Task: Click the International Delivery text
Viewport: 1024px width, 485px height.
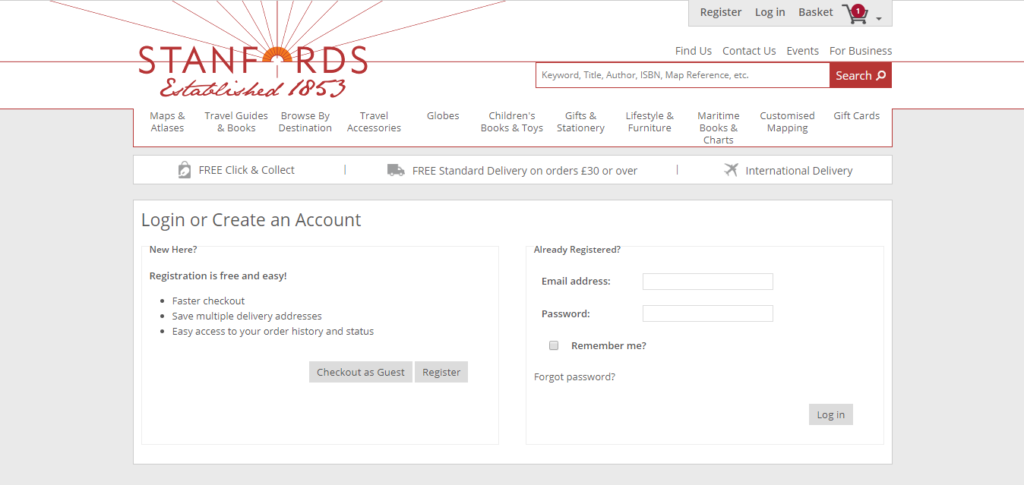Action: click(799, 171)
